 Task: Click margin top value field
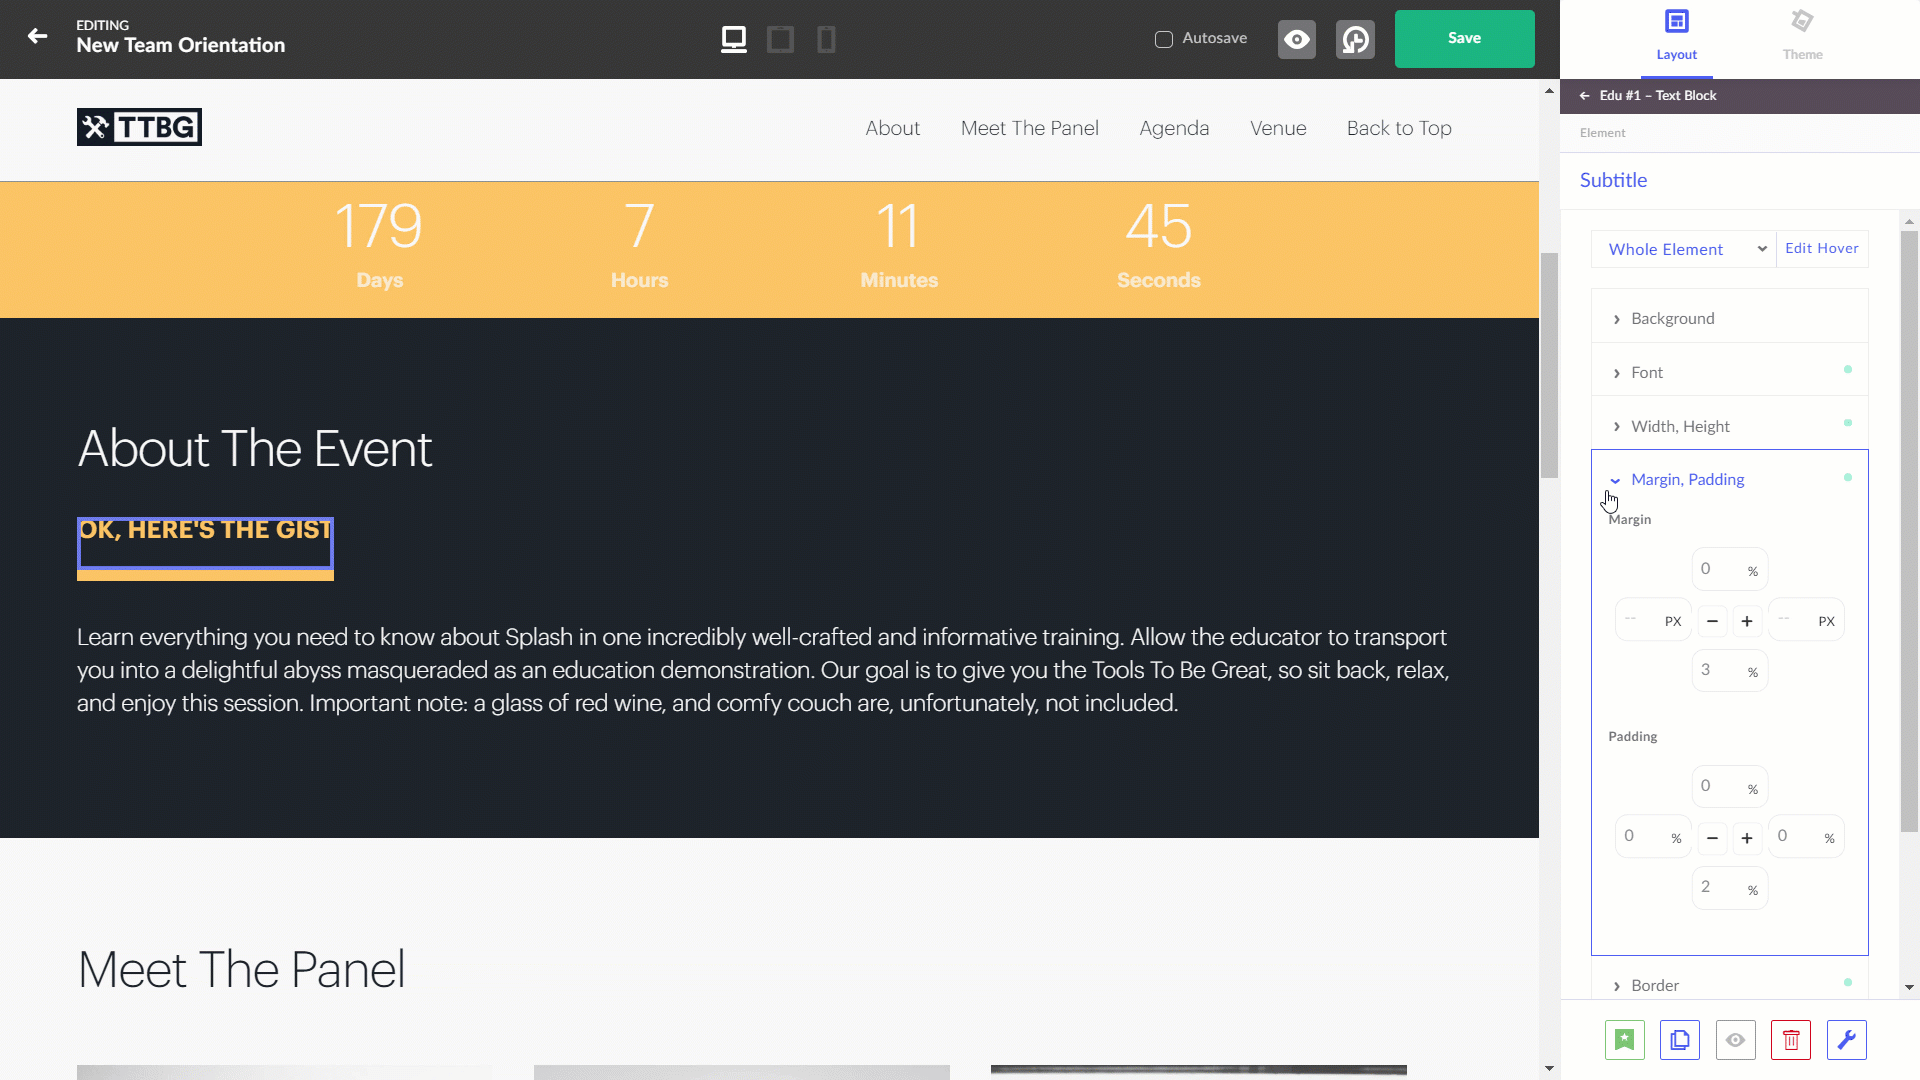pos(1730,569)
